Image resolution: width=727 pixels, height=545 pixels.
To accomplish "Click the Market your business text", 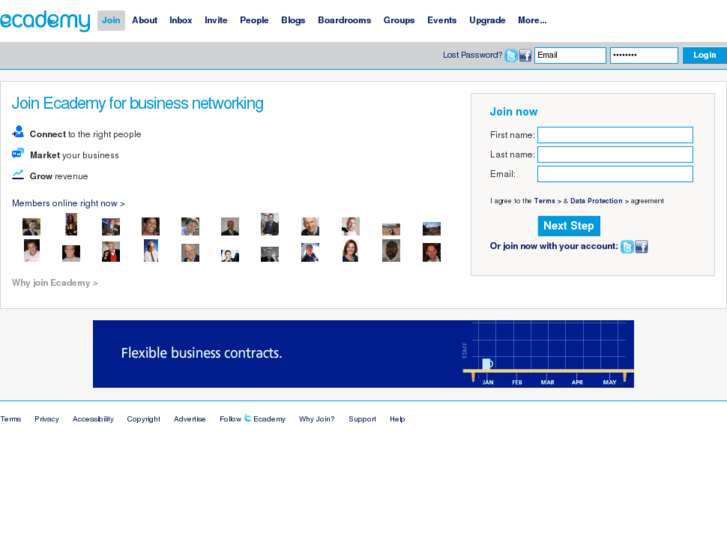I will pyautogui.click(x=74, y=155).
